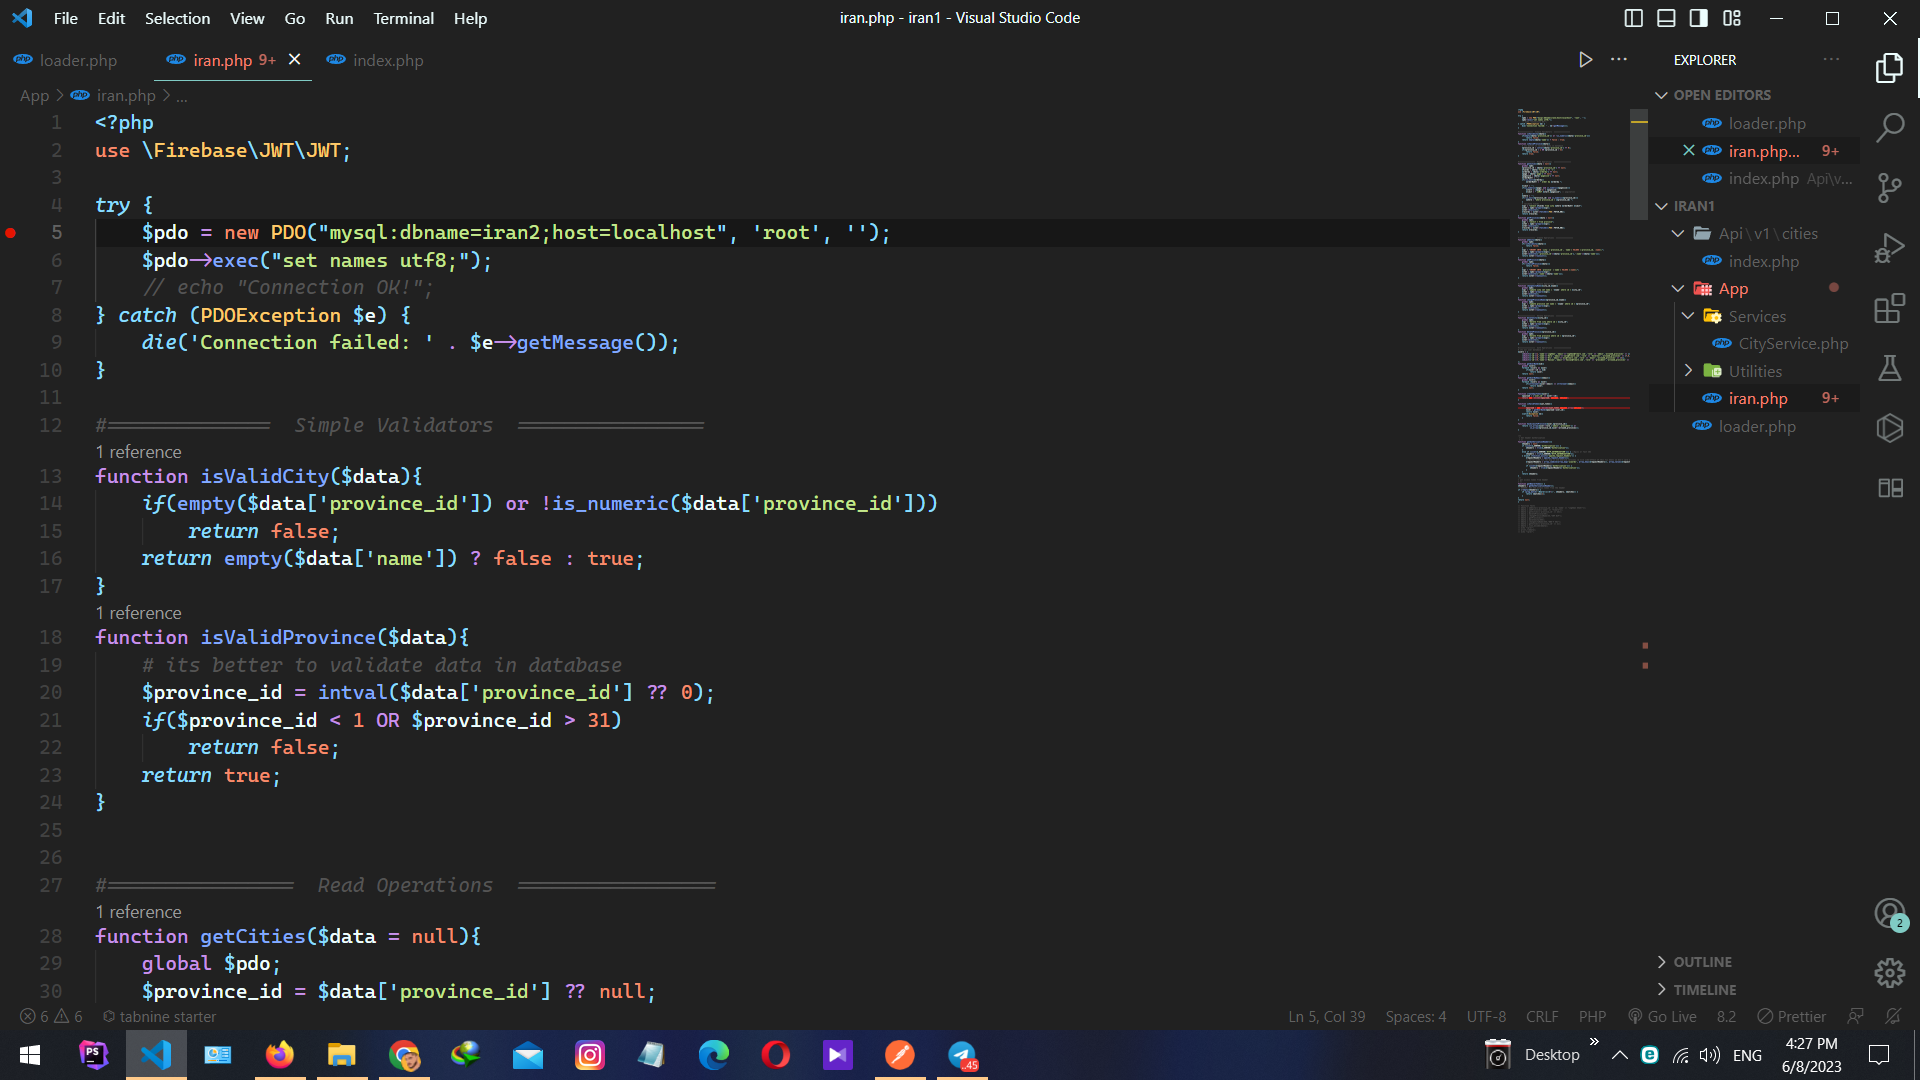1920x1080 pixels.
Task: Toggle Panel layout icon in title bar
Action: pyautogui.click(x=1667, y=18)
